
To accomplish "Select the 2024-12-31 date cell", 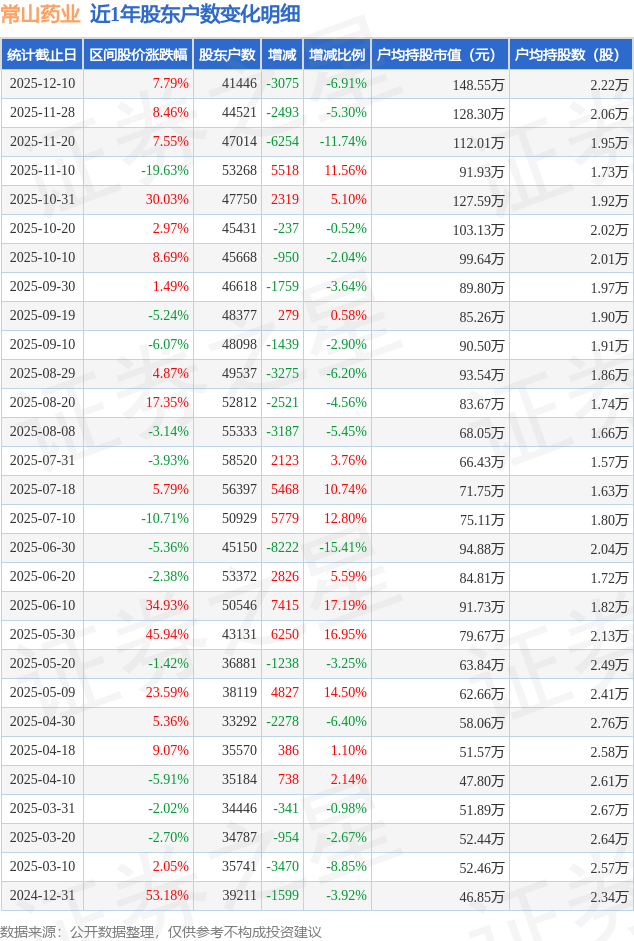I will tap(42, 896).
